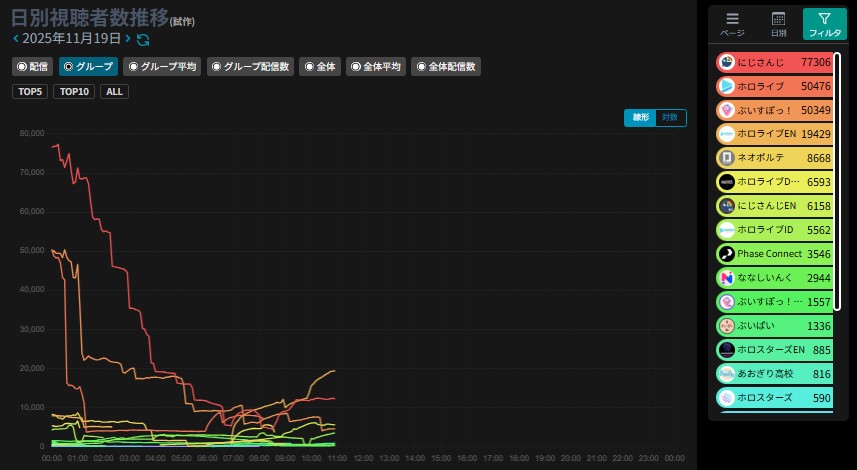The height and width of the screenshot is (470, 857).
Task: Click the にじさんじEN group logo
Action: 726,206
